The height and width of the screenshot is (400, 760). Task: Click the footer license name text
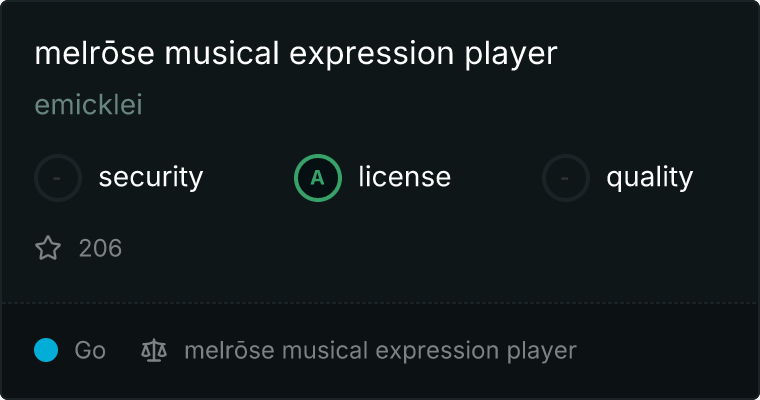[x=380, y=351]
